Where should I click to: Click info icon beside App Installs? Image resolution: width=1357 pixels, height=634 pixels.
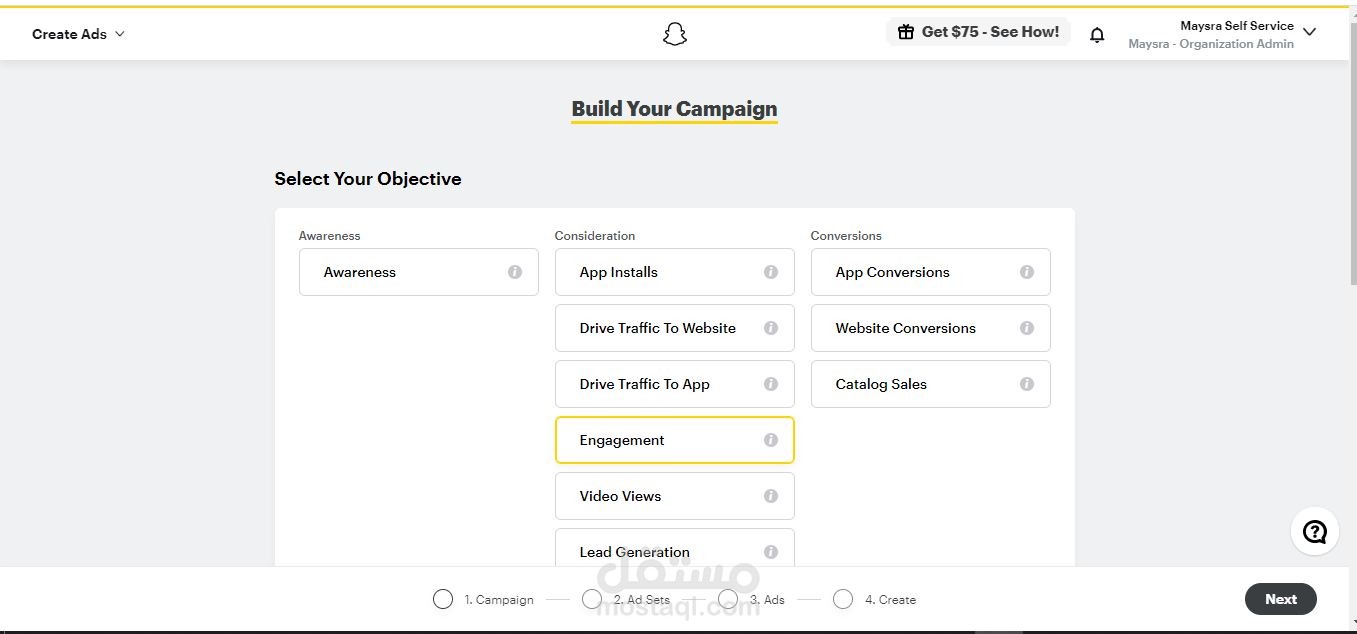[771, 272]
